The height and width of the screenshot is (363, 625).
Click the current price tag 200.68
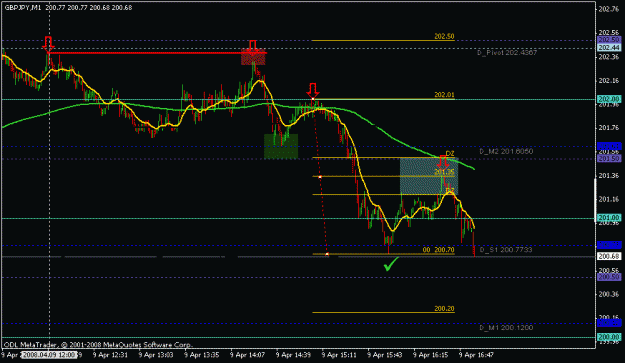[x=609, y=256]
